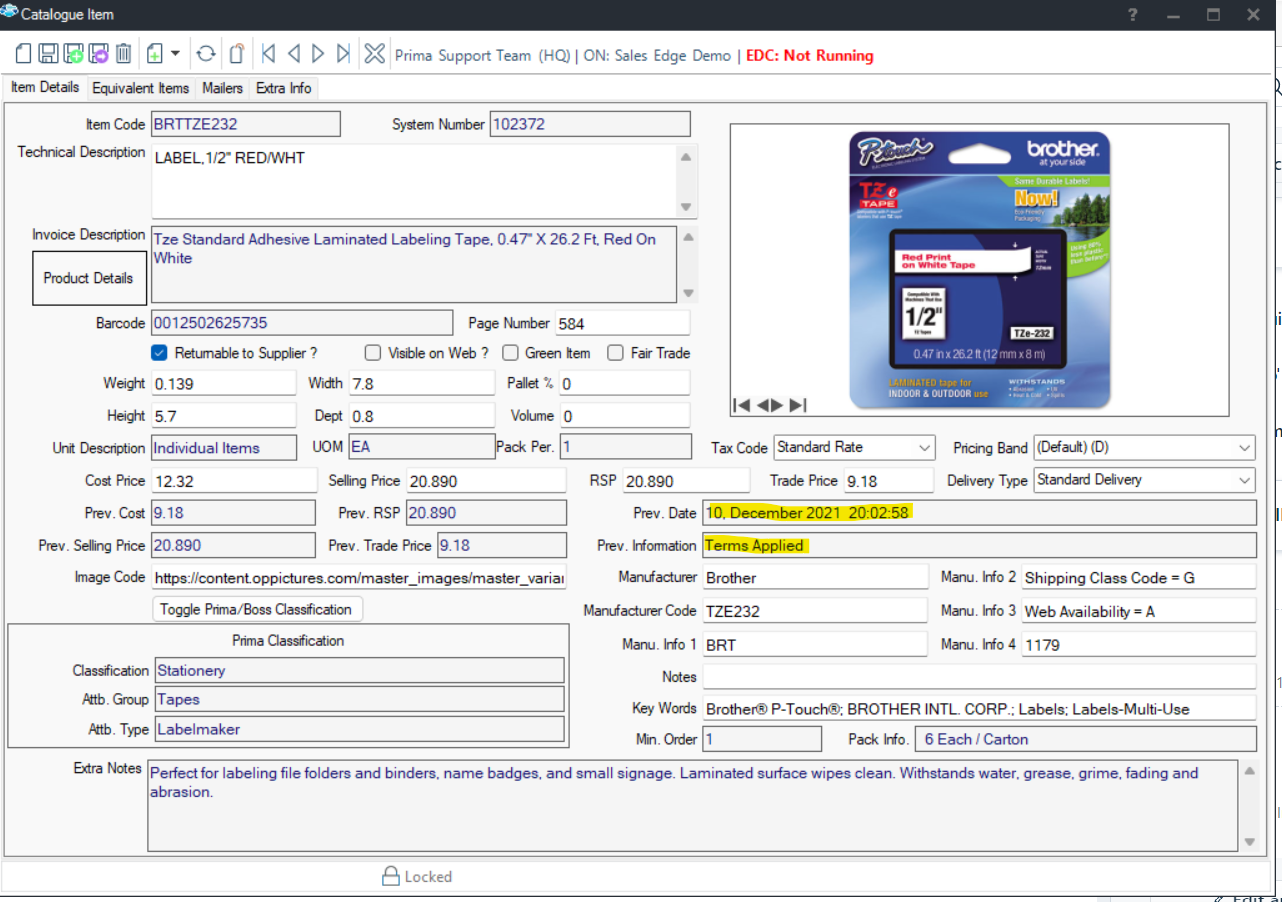Click into the Manu. Info 2 field
The width and height of the screenshot is (1282, 902).
(1138, 577)
